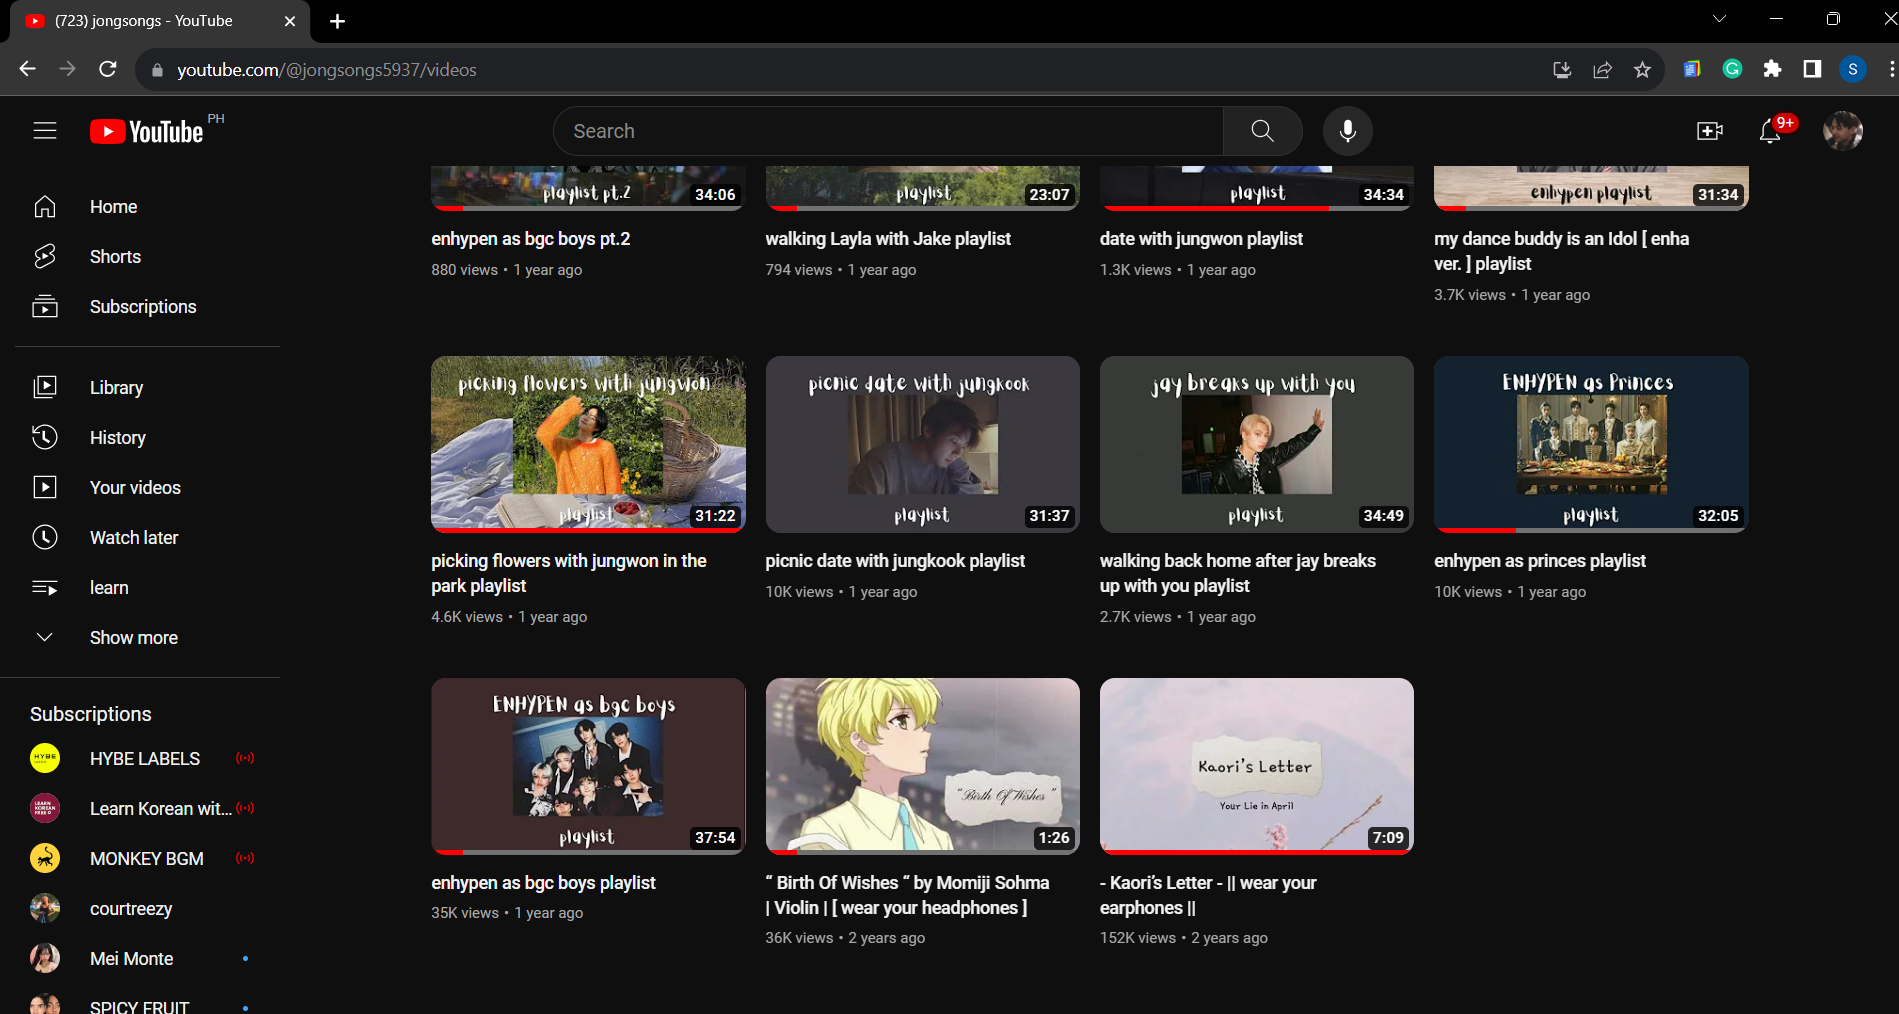
Task: Visit the courtreezy subscription channel
Action: click(131, 908)
